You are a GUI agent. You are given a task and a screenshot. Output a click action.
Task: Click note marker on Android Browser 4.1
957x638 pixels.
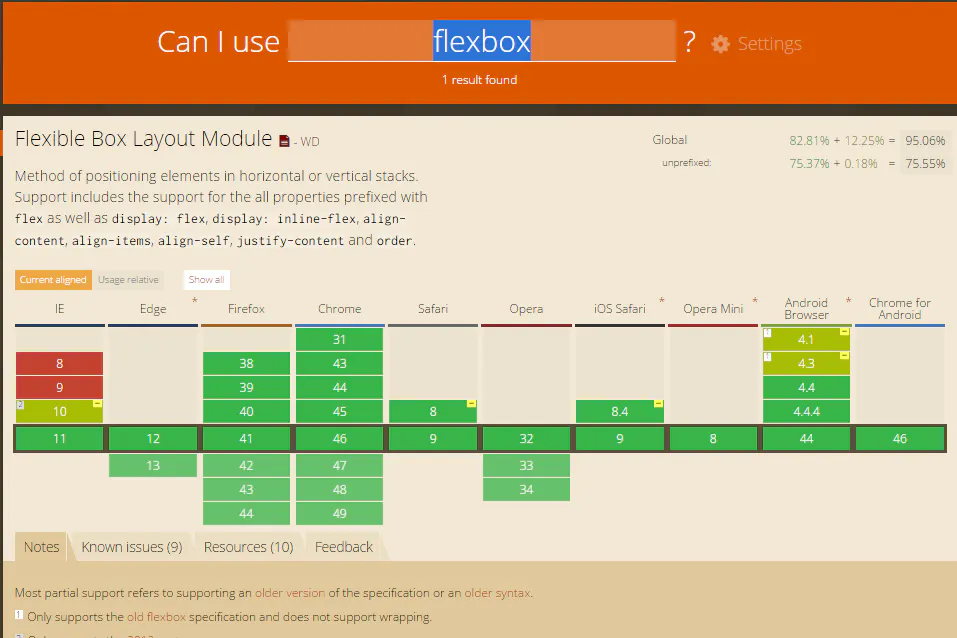[x=768, y=333]
